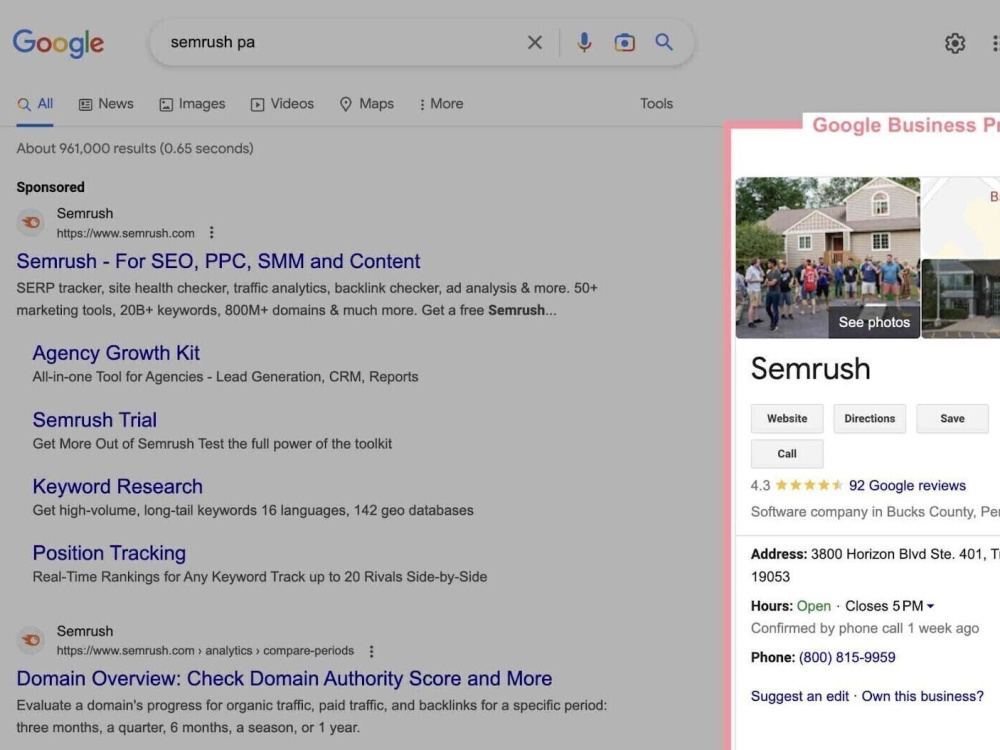Open image search with camera icon
The height and width of the screenshot is (750, 1000).
[x=624, y=43]
